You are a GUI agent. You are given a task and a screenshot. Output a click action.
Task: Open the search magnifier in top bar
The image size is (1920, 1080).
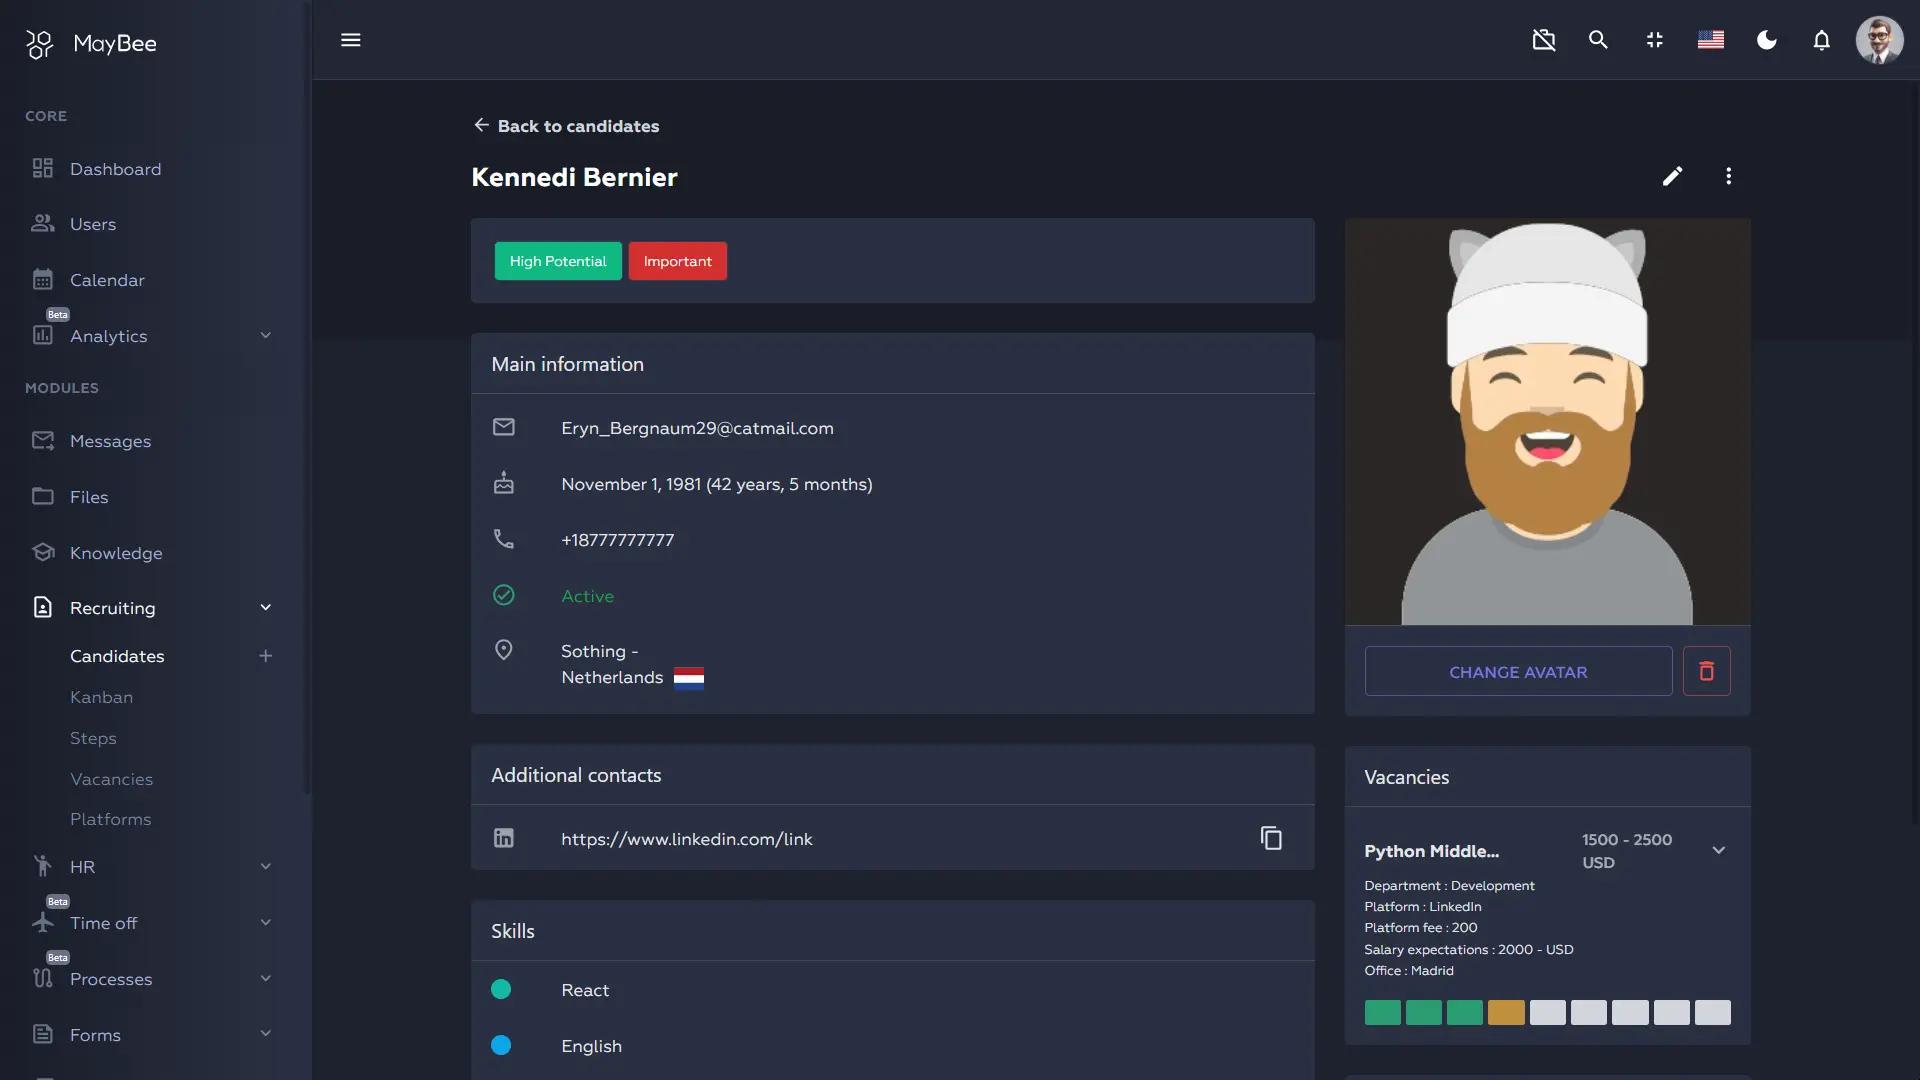1598,40
